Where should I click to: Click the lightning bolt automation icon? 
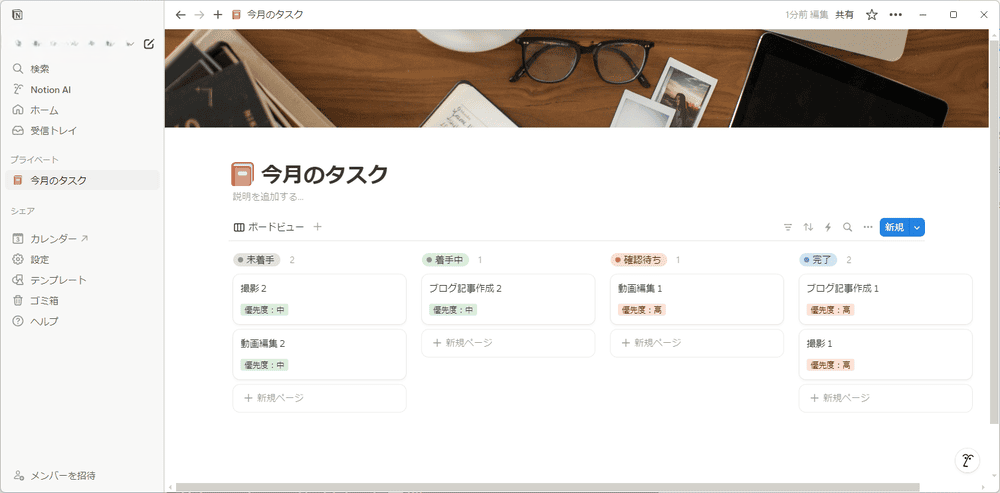(828, 227)
